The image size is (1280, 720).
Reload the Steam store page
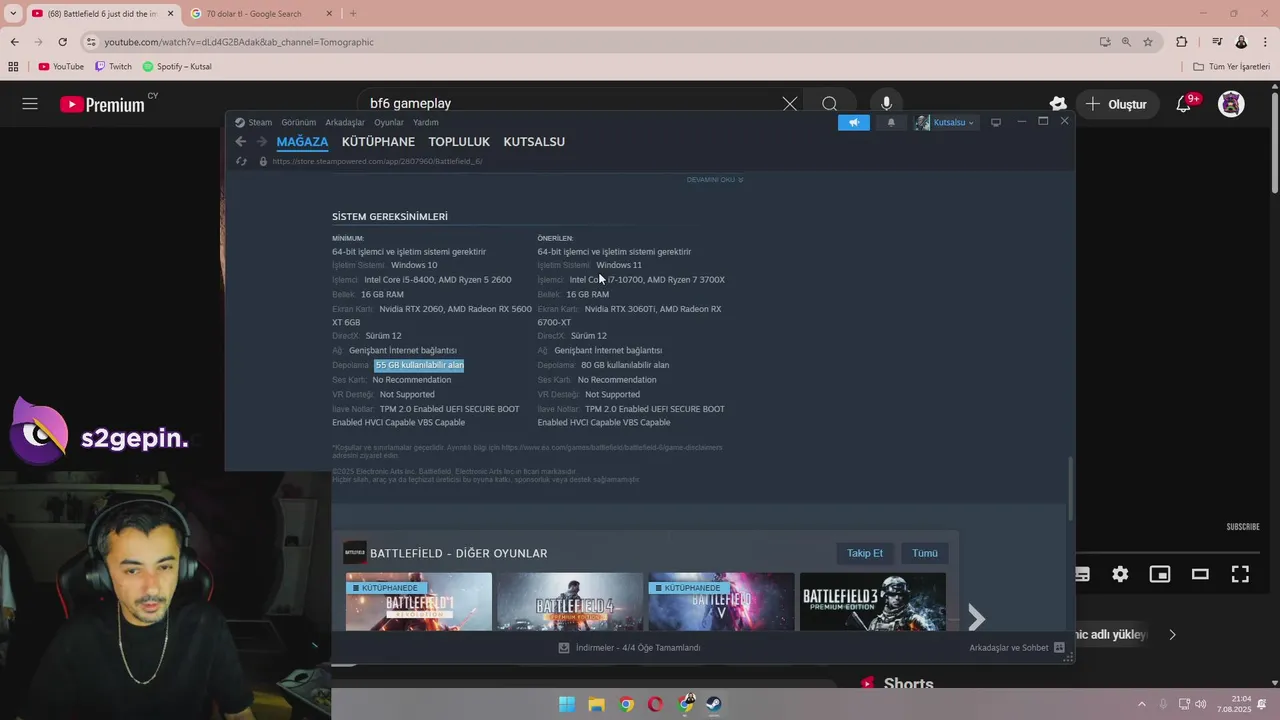(241, 161)
